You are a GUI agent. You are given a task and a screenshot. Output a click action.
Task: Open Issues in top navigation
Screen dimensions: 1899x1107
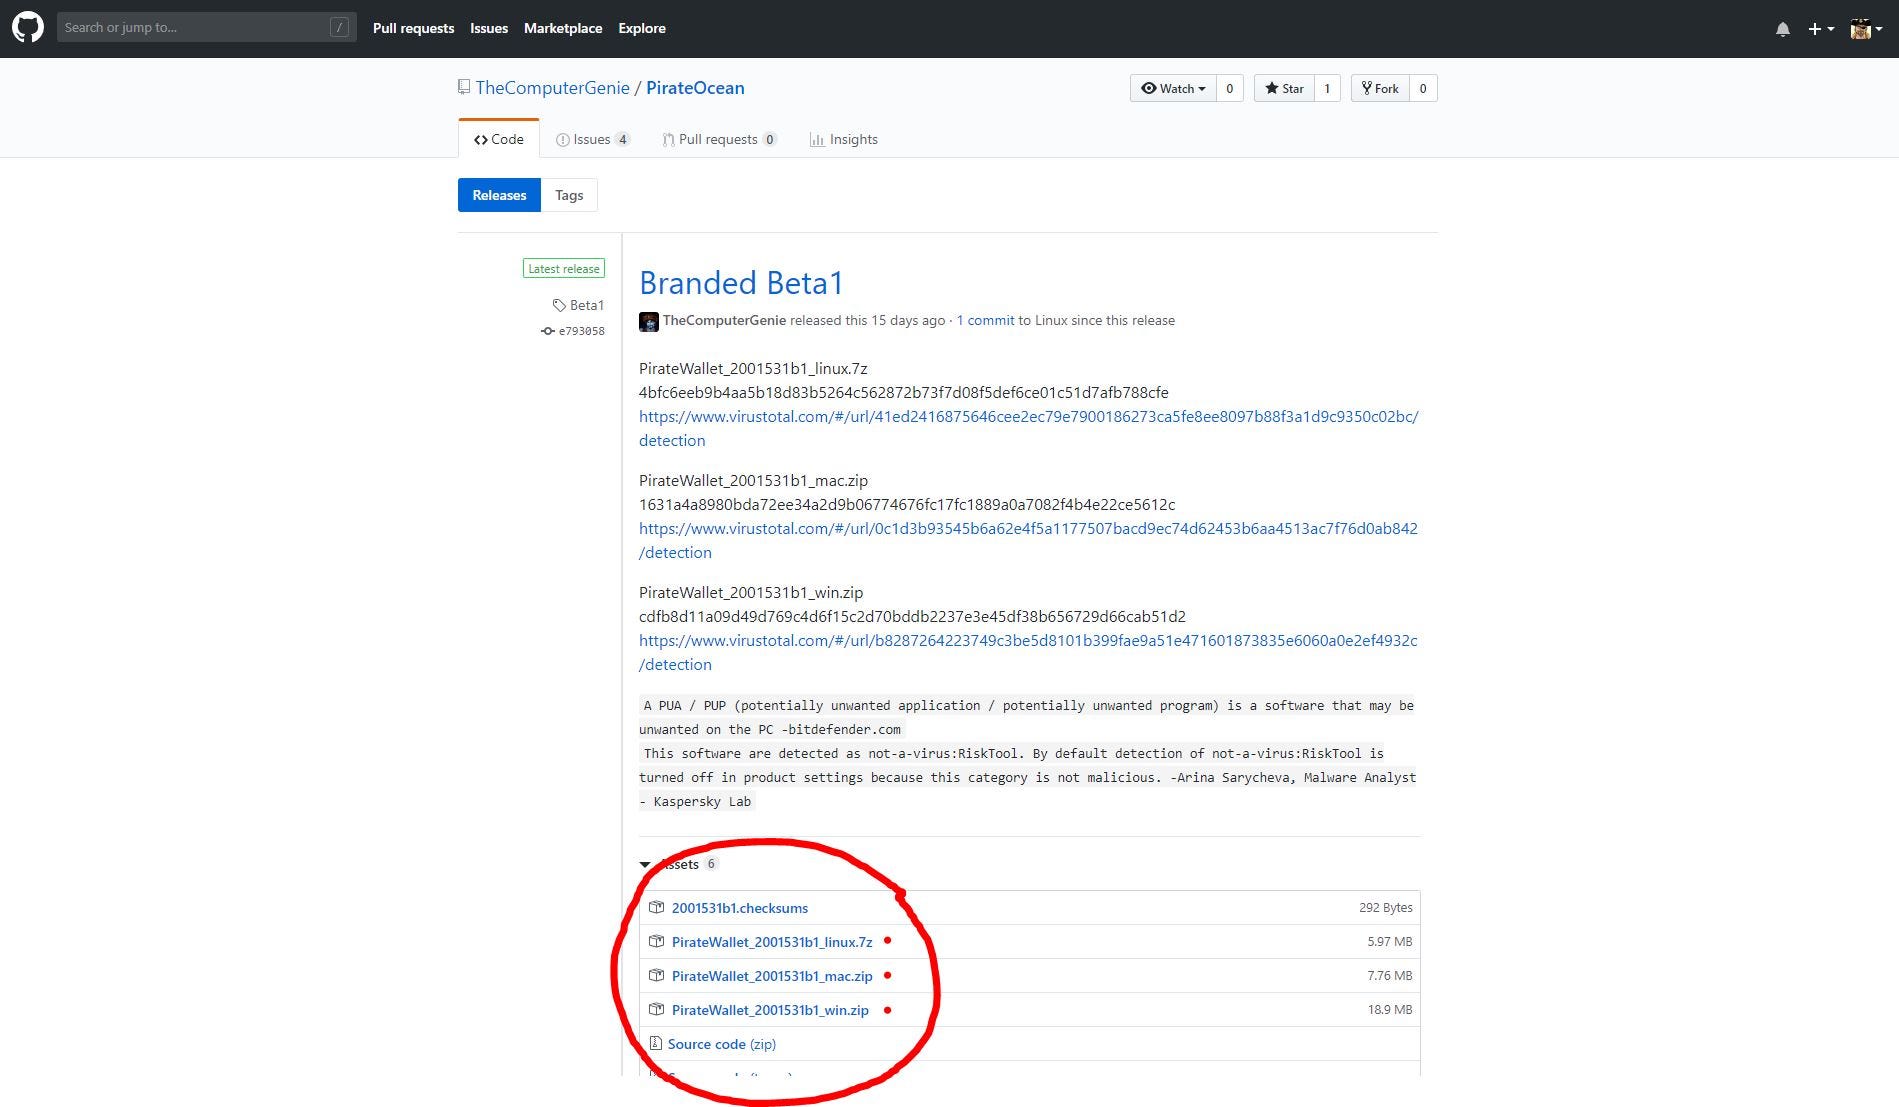pyautogui.click(x=489, y=28)
